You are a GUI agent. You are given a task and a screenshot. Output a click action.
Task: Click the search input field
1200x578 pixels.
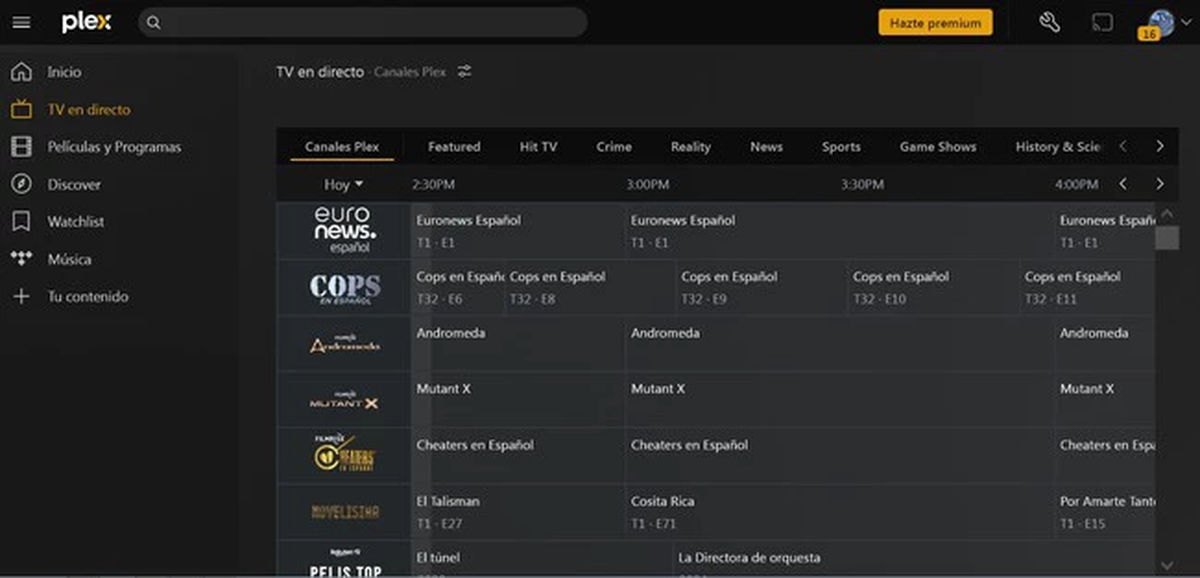(360, 21)
